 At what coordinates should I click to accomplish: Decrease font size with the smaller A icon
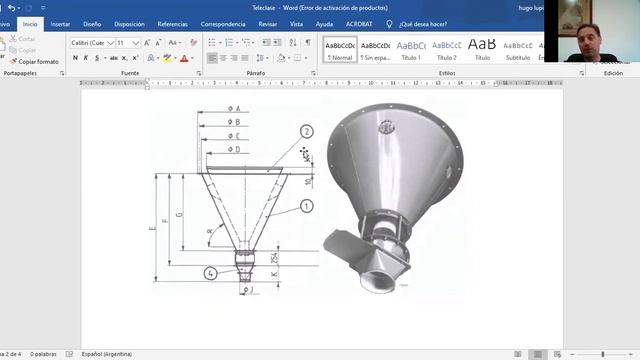pyautogui.click(x=158, y=43)
